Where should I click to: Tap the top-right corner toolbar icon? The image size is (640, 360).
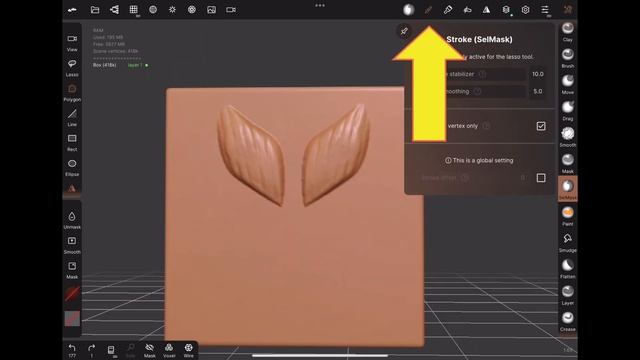568,10
